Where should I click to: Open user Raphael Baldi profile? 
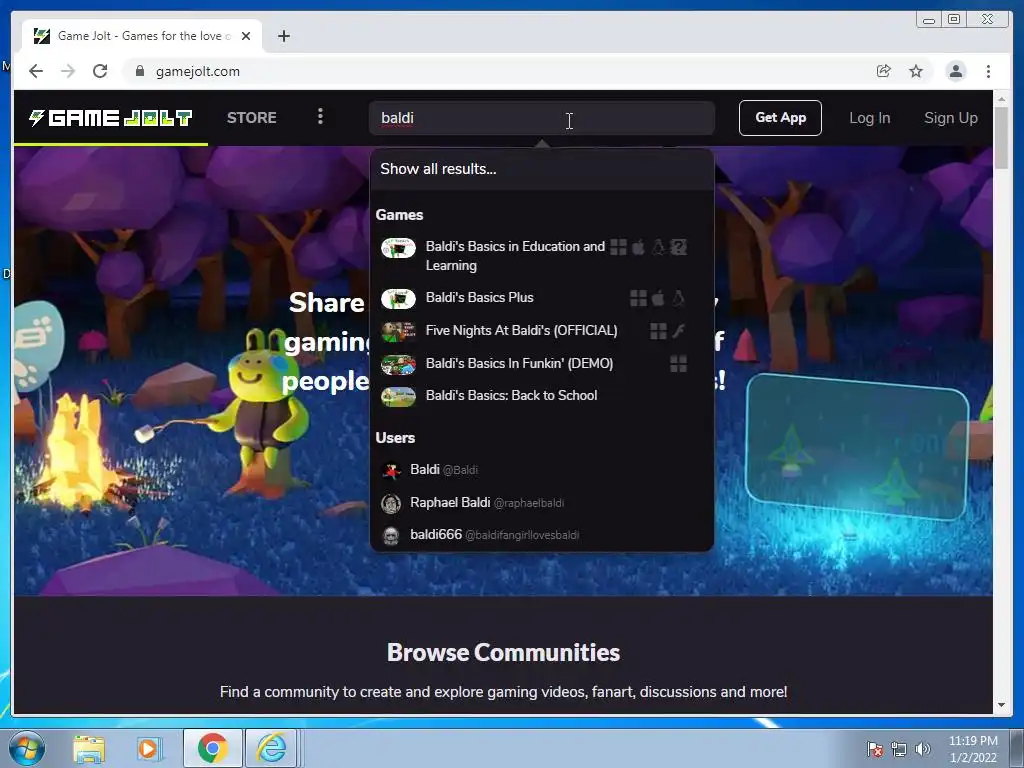[541, 503]
